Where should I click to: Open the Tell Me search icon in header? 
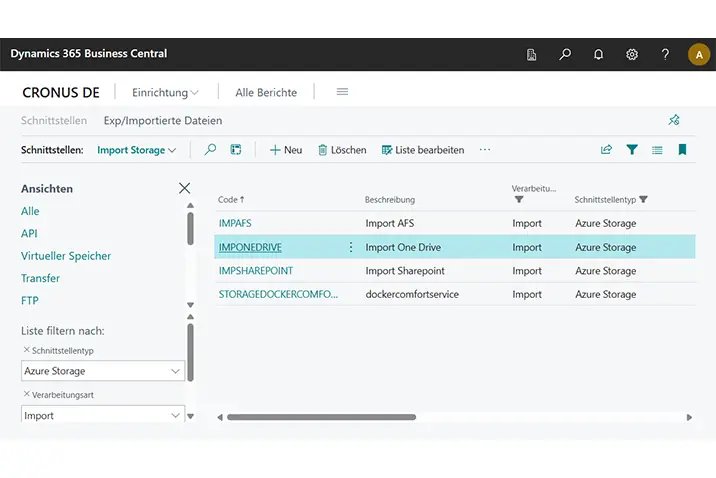pyautogui.click(x=565, y=55)
